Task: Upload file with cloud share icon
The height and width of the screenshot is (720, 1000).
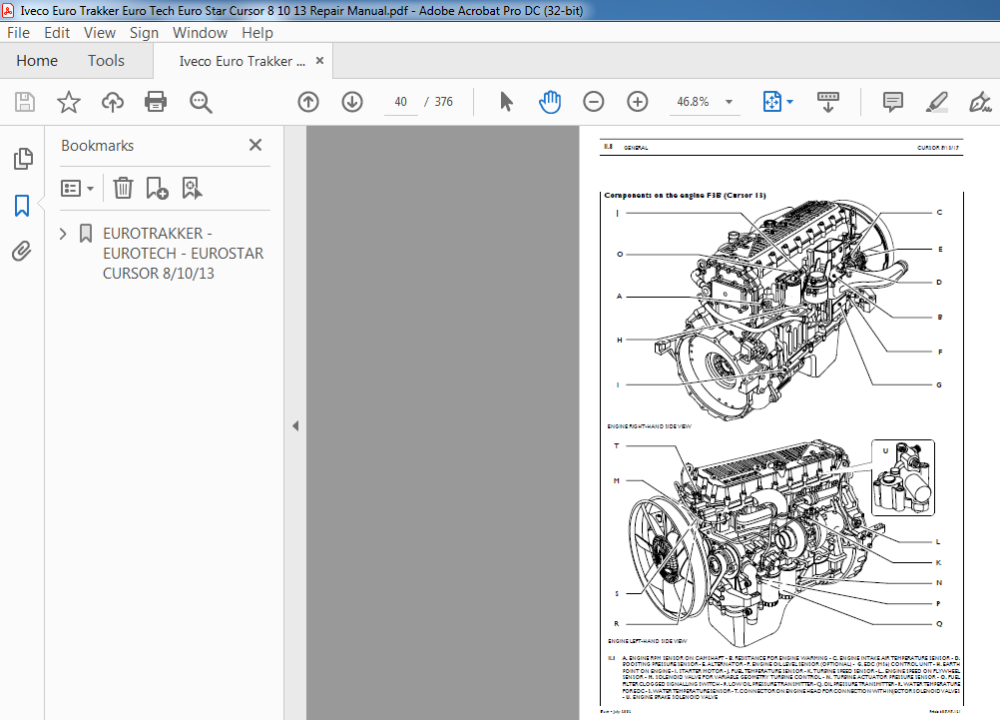Action: 112,102
